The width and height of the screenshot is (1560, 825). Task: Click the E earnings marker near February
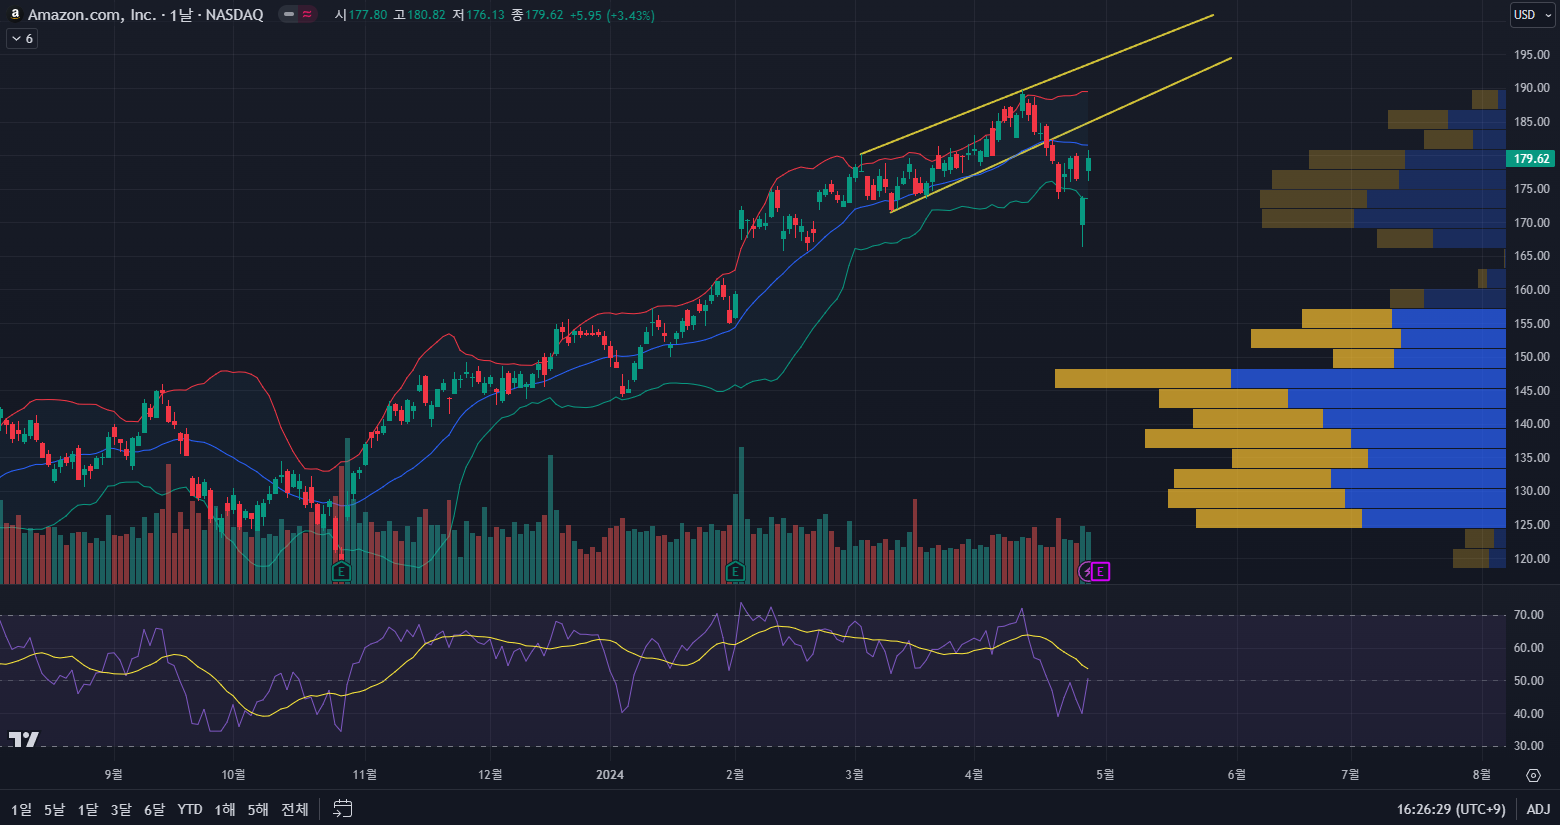[735, 571]
